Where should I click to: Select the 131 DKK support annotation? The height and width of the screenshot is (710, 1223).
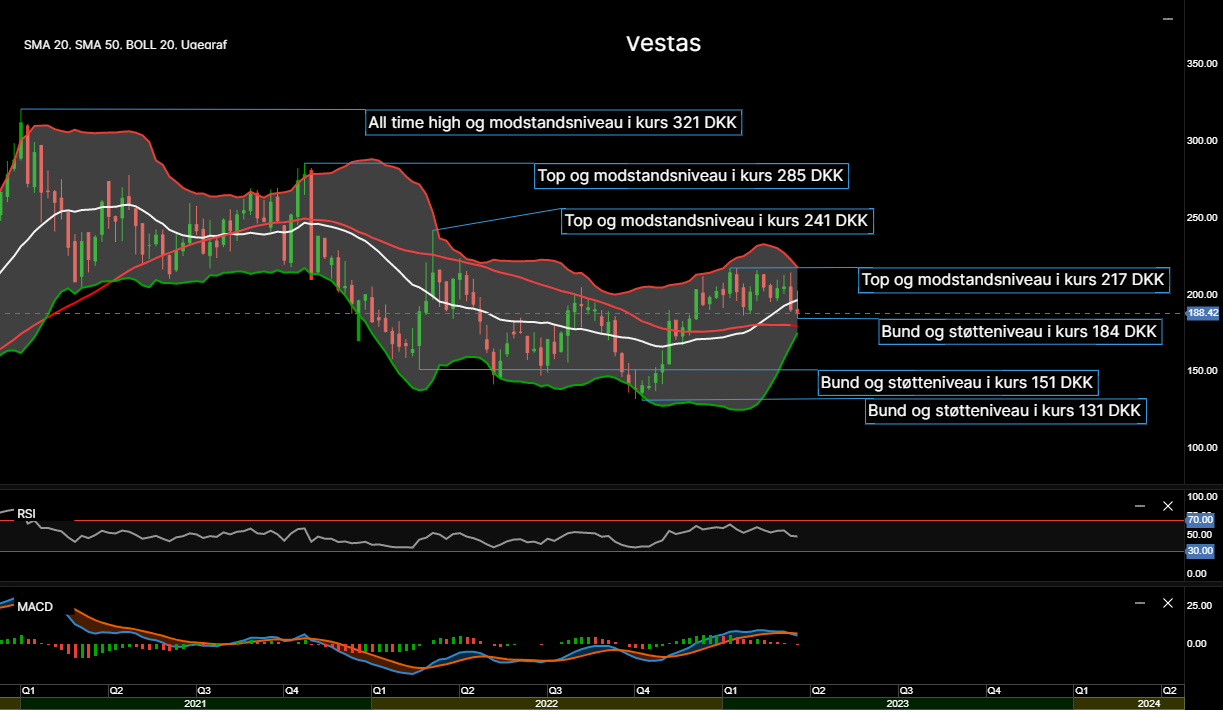pyautogui.click(x=1006, y=411)
